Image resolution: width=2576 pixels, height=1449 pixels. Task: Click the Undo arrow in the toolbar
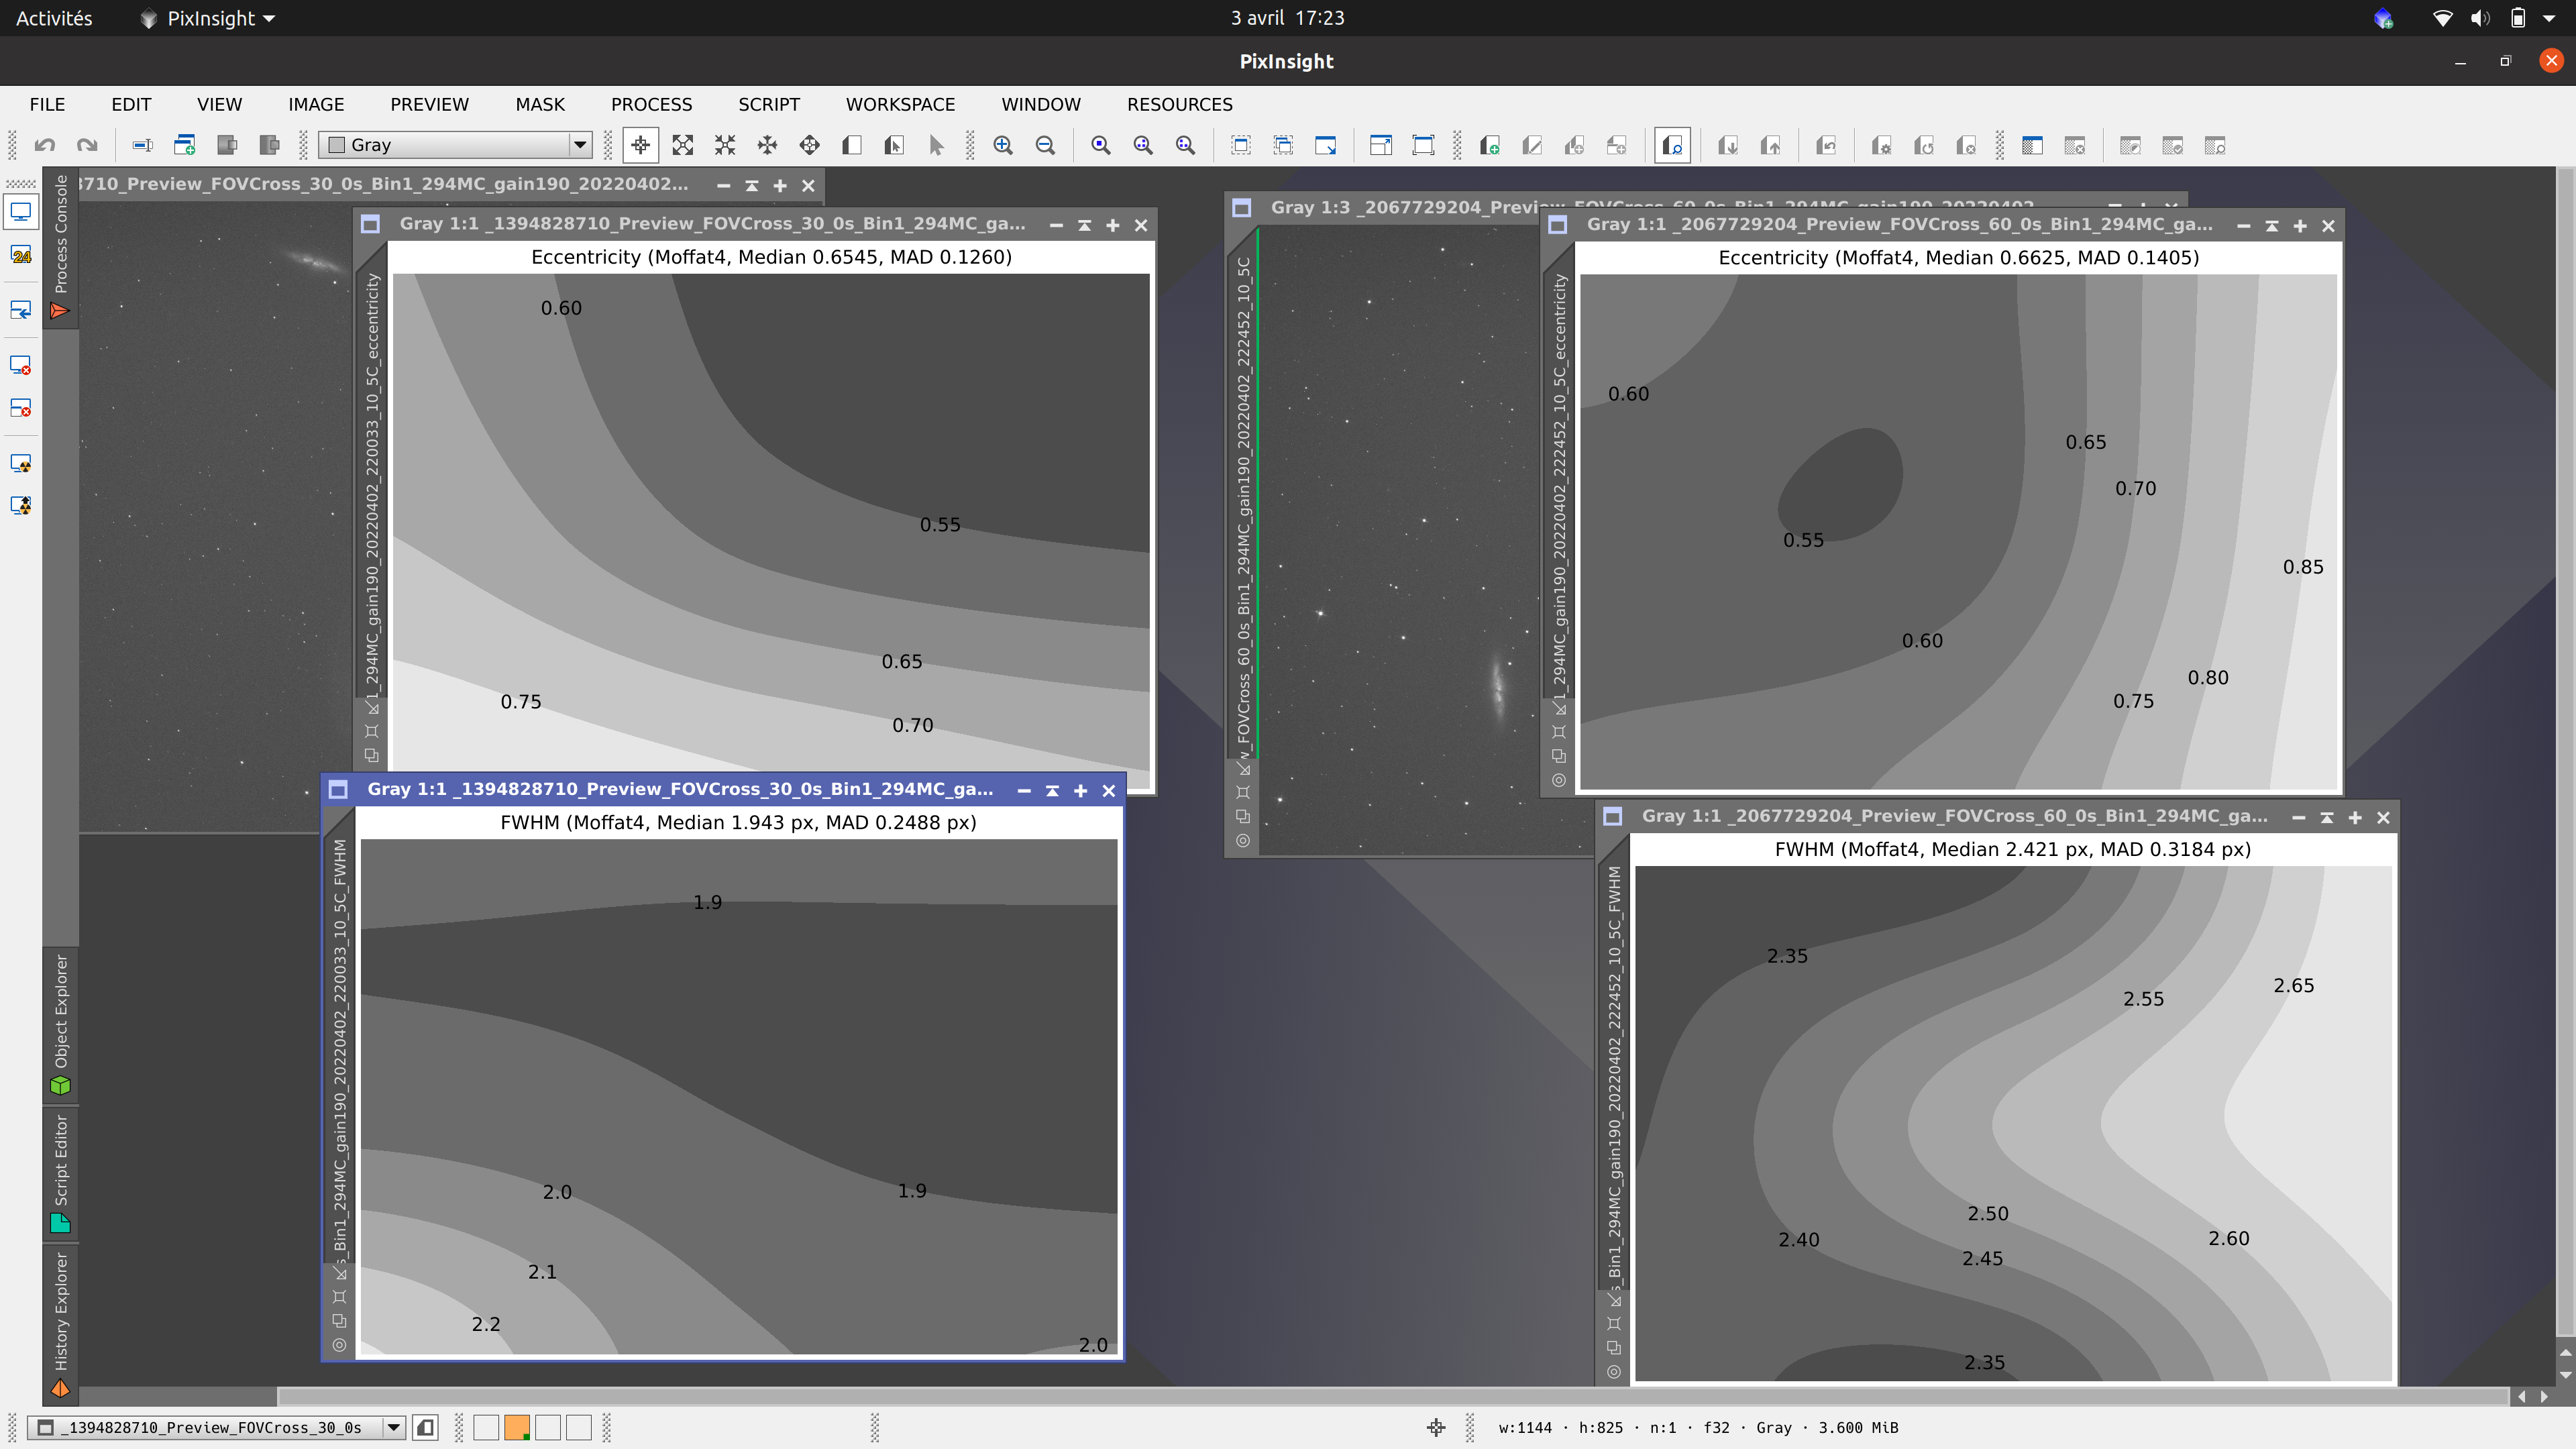44,145
